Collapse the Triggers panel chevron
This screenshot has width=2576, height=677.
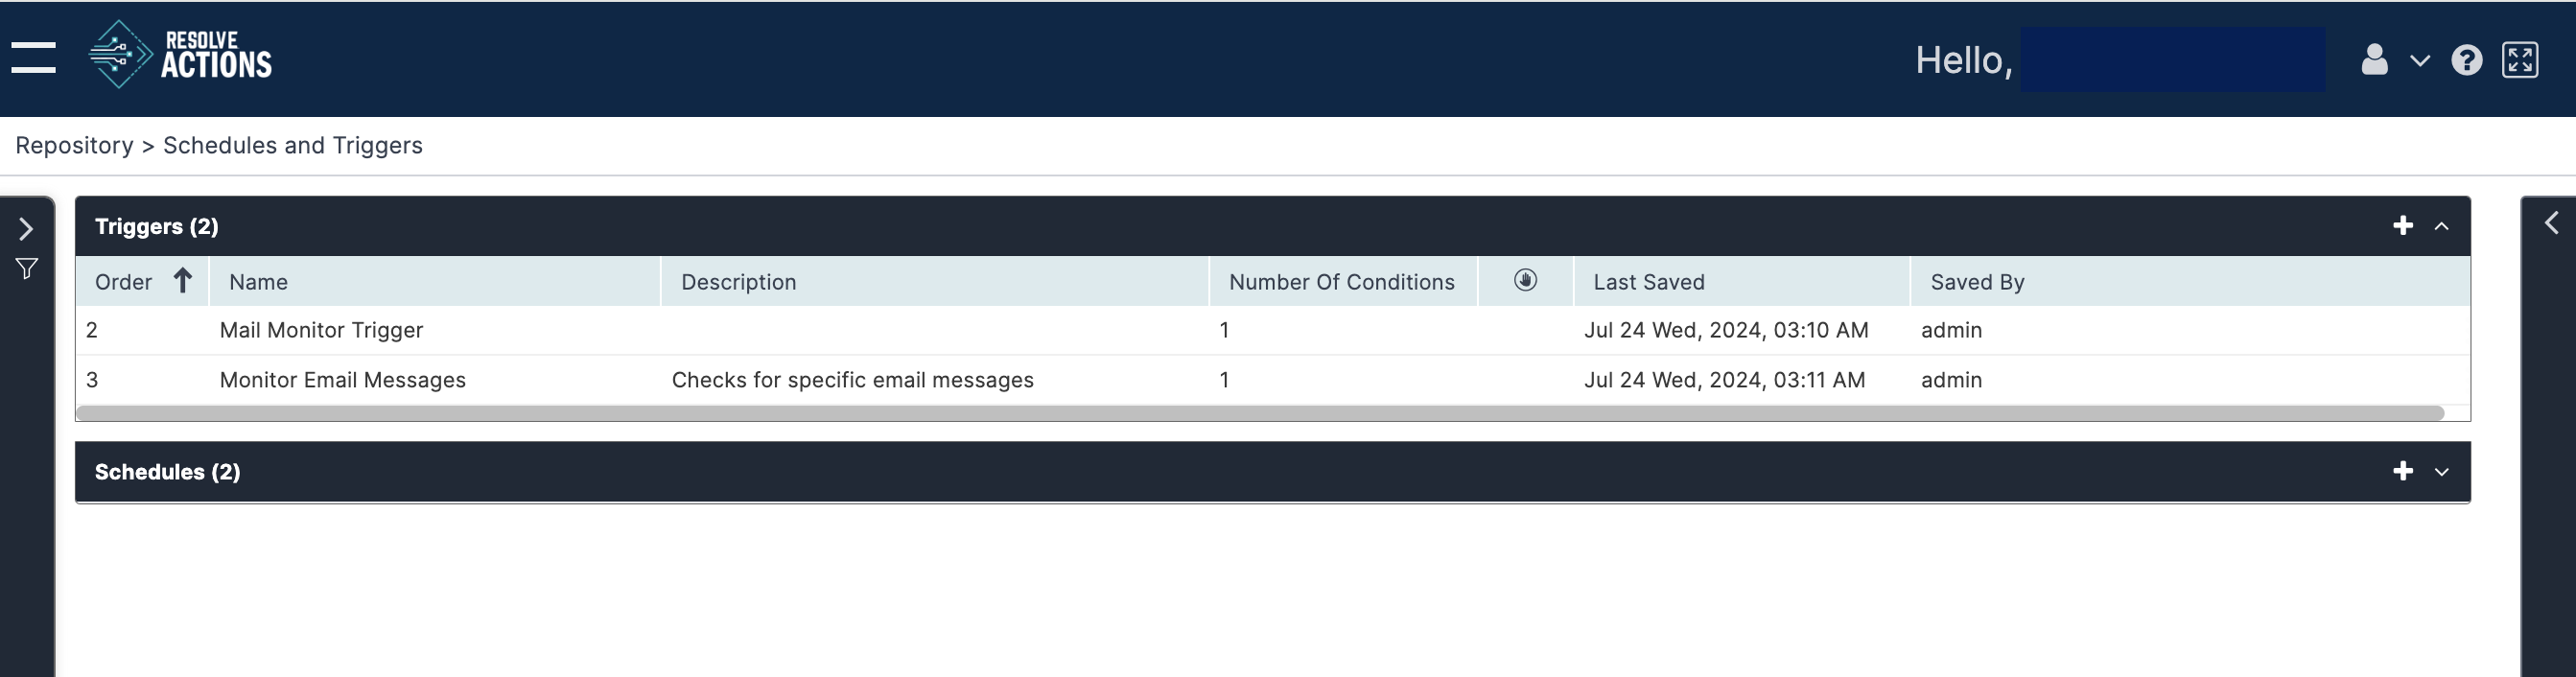click(2441, 227)
